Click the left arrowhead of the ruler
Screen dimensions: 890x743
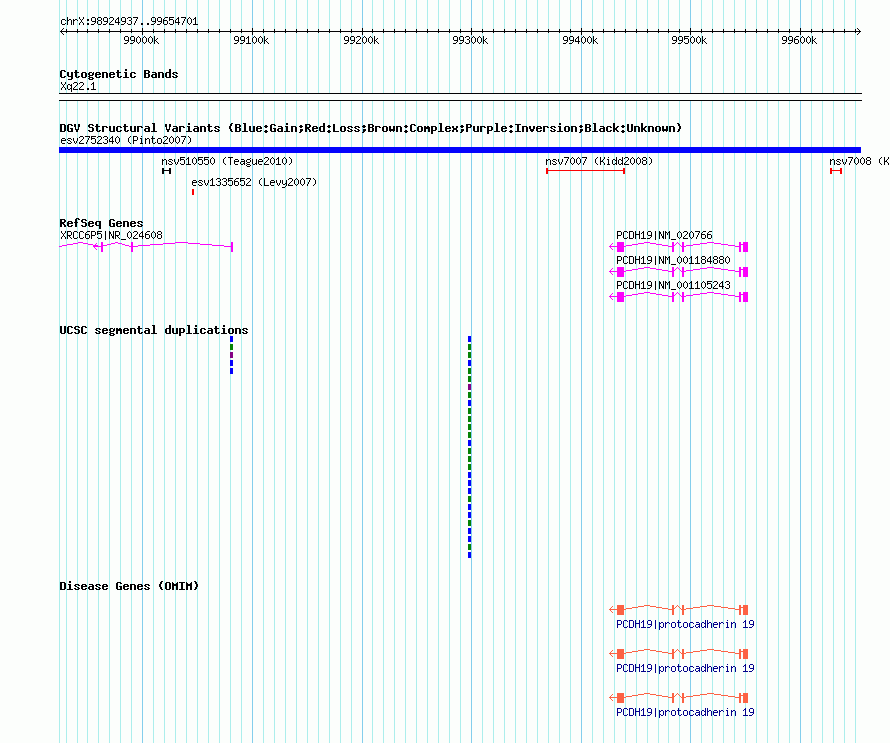tap(62, 32)
